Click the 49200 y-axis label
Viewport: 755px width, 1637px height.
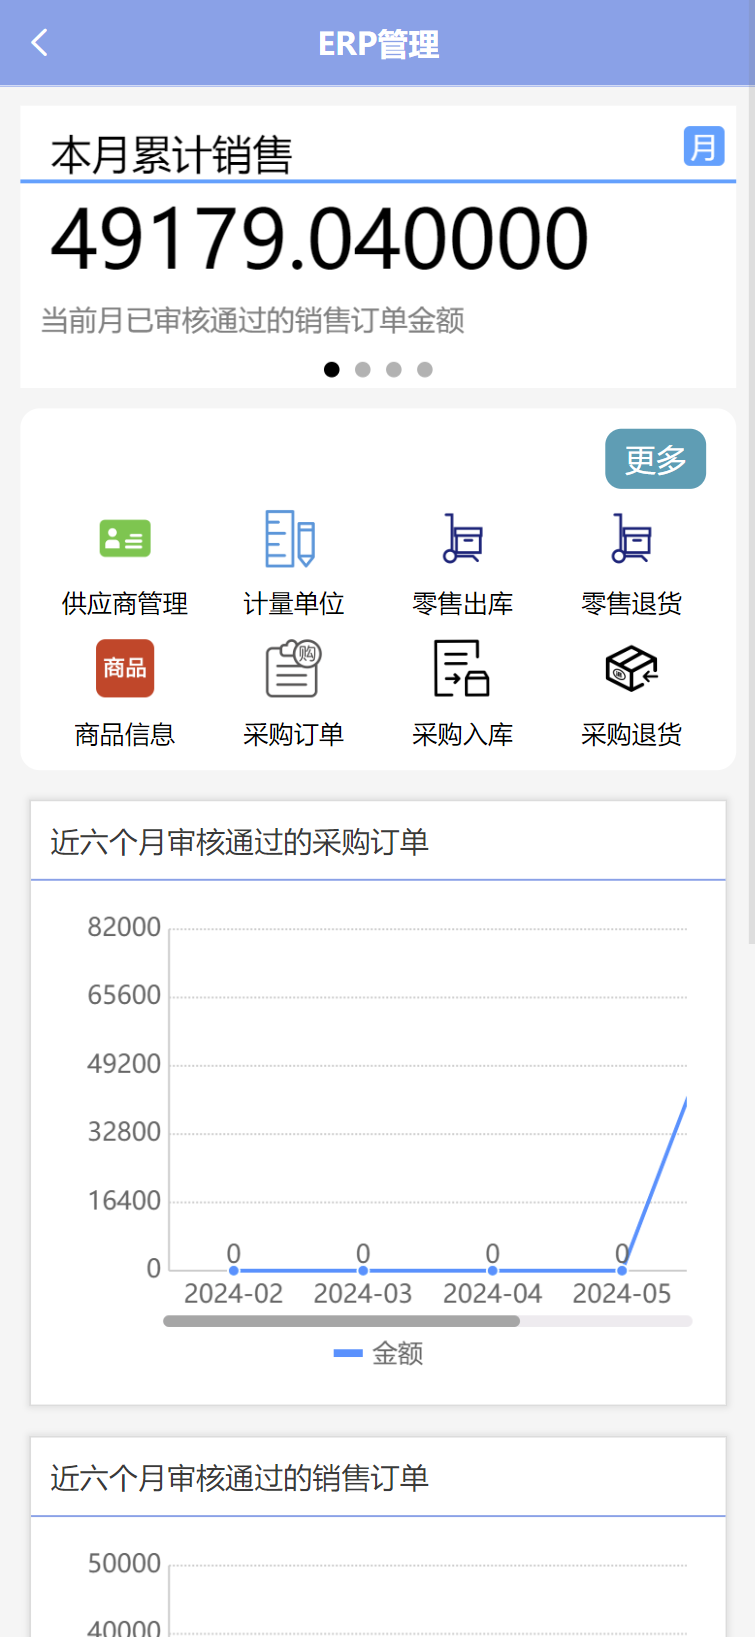point(124,1064)
